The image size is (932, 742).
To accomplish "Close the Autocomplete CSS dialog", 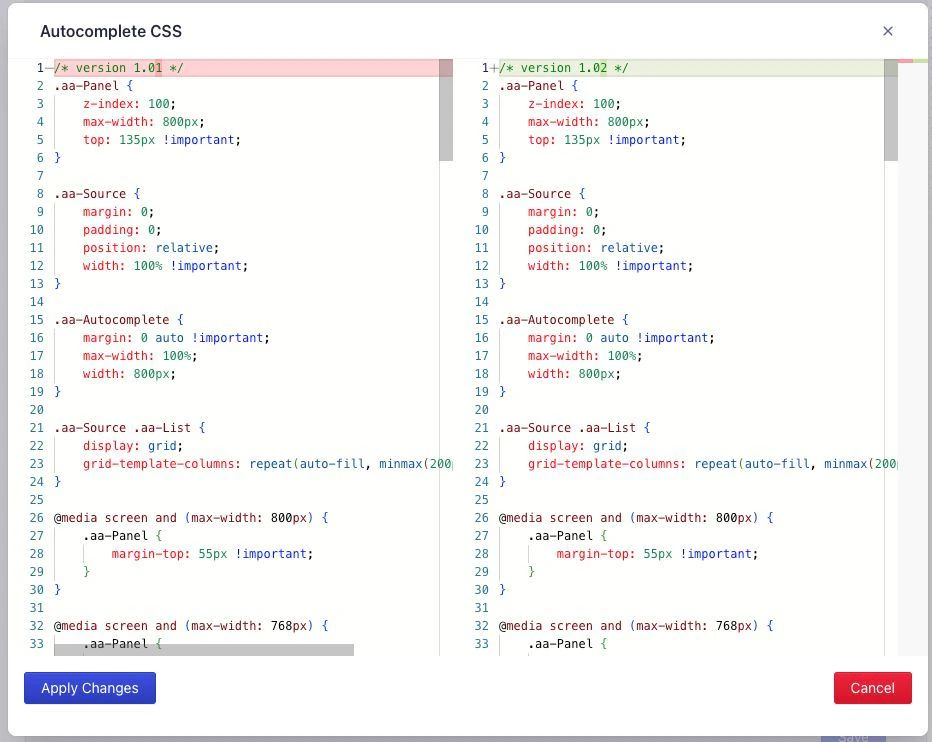I will coord(888,31).
